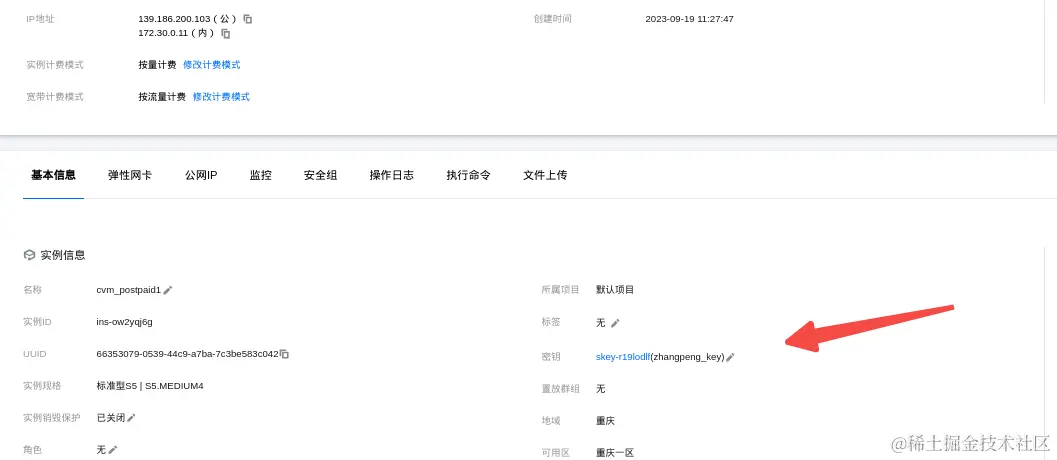Viewport: 1057px width, 460px height.
Task: Select the 基本信息 tab
Action: (53, 175)
